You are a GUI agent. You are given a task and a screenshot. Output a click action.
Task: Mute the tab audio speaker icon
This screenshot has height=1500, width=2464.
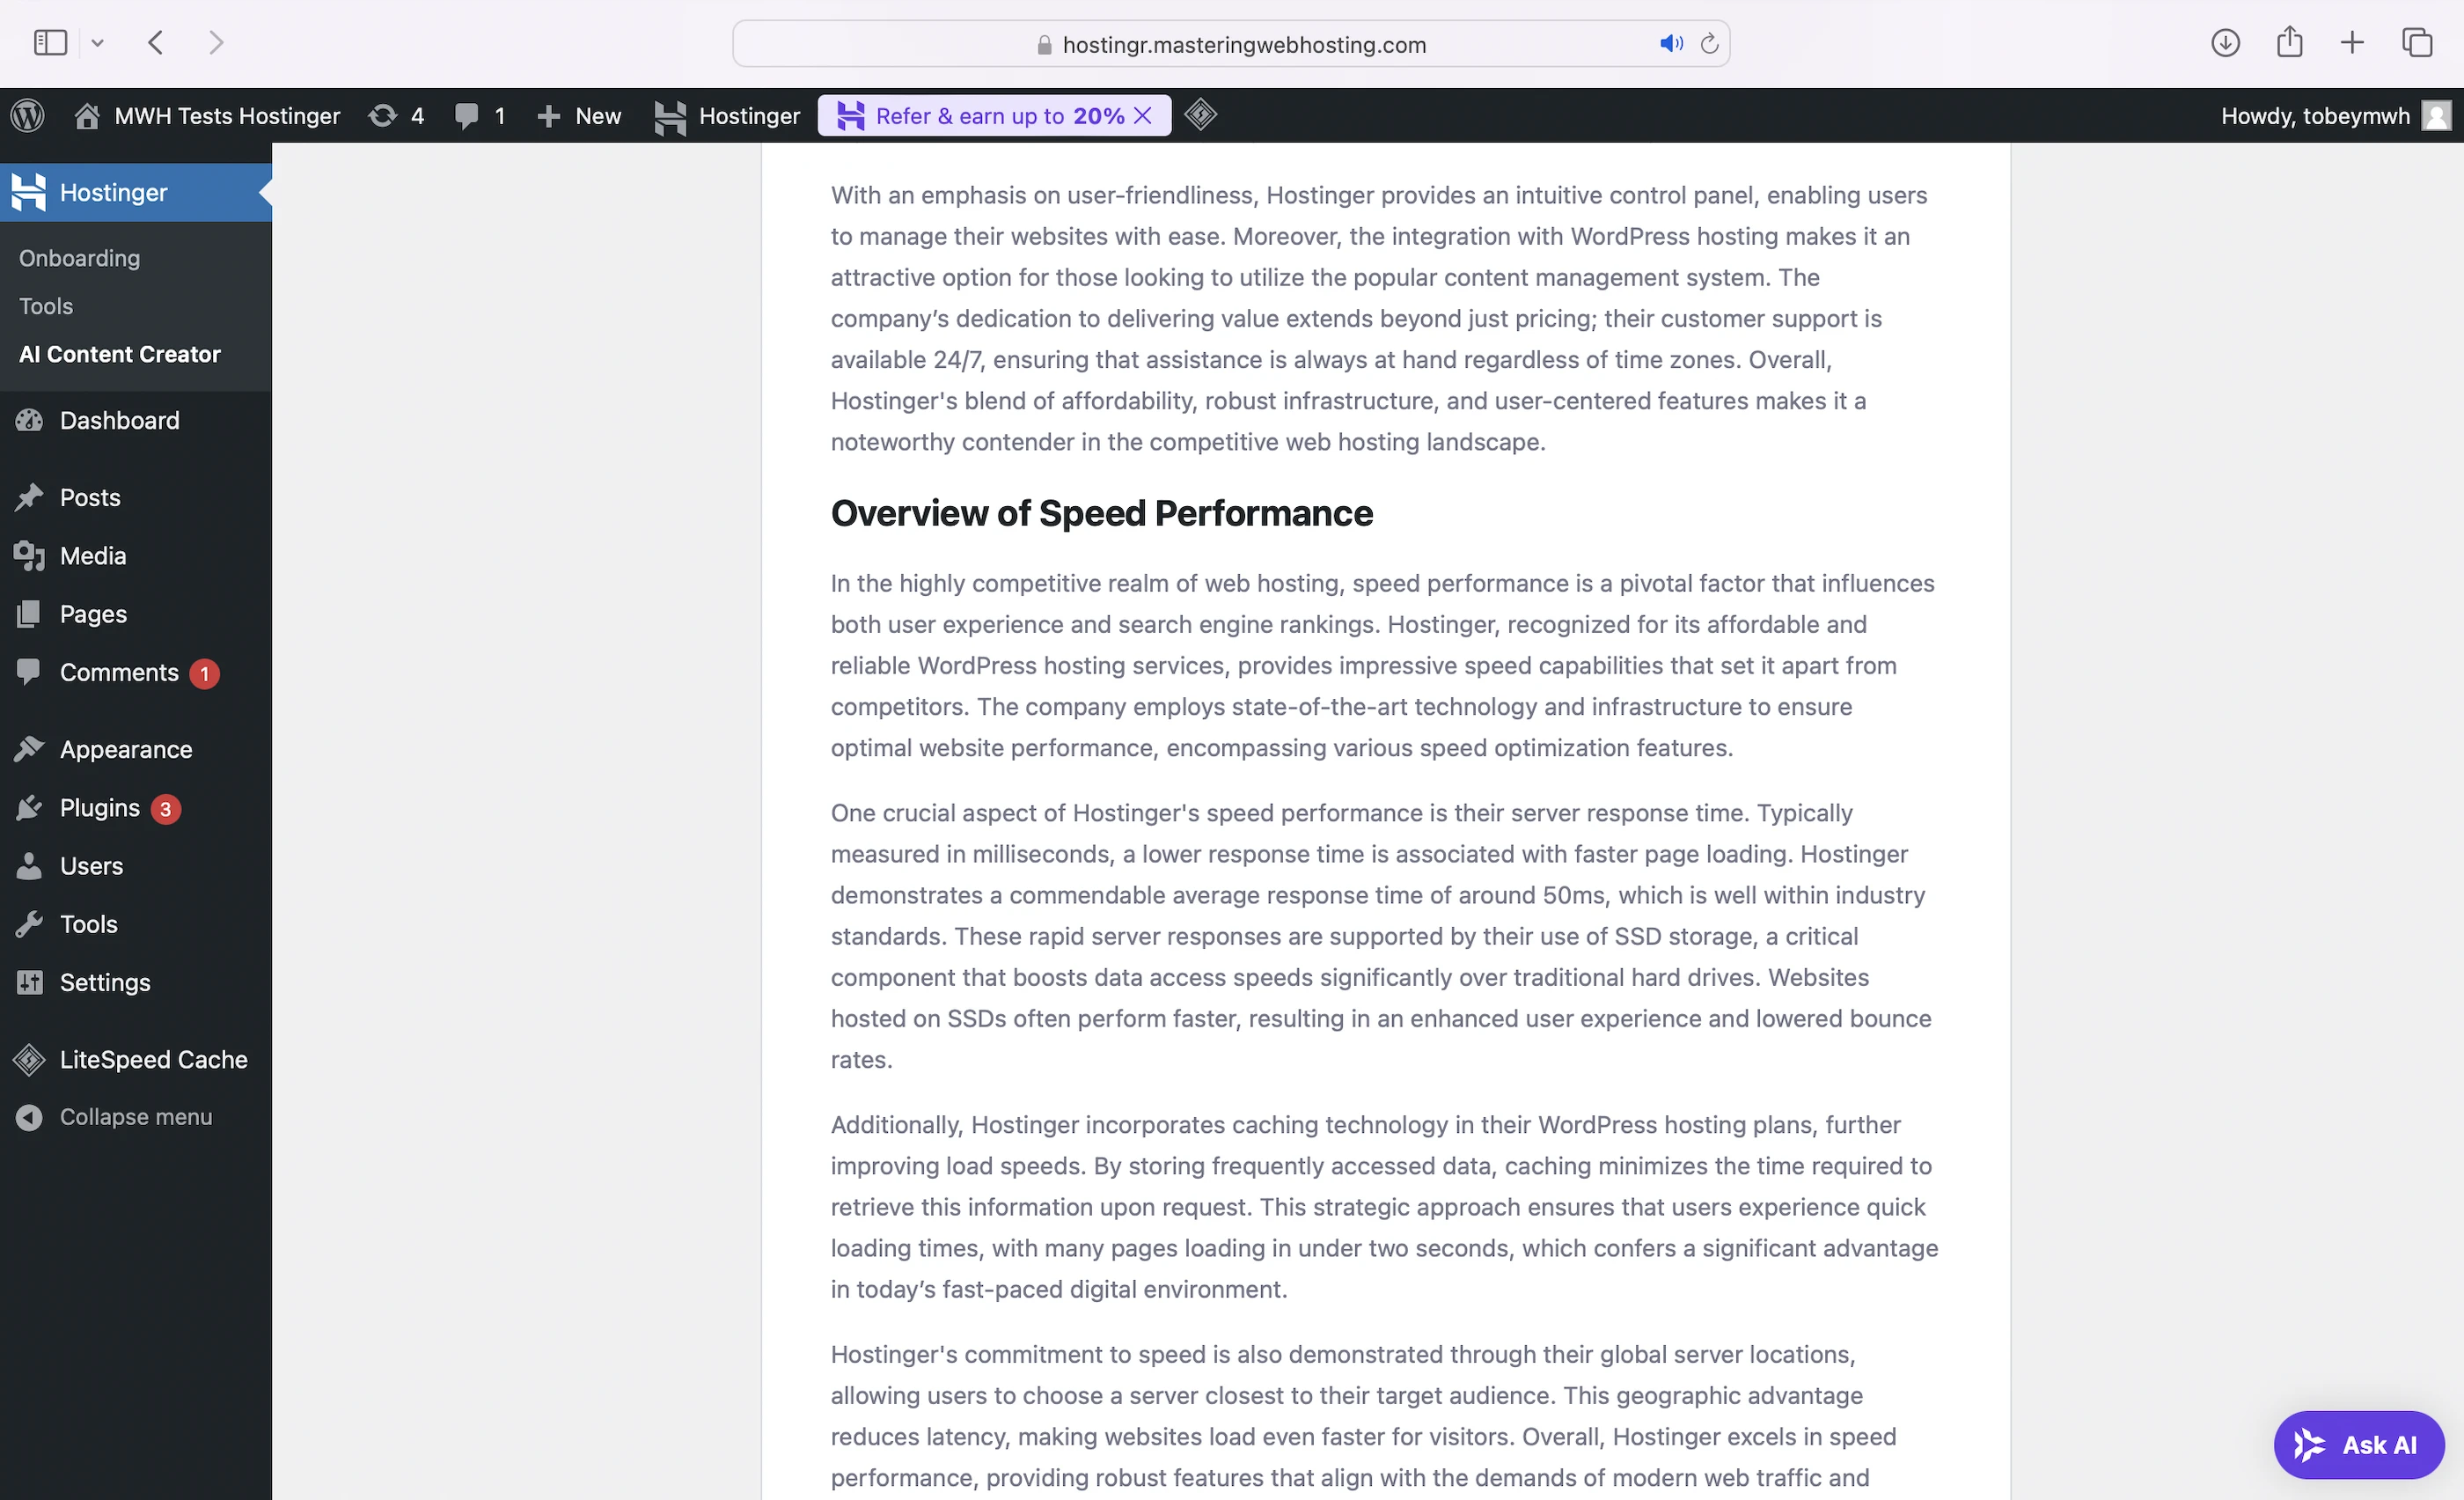[1670, 44]
